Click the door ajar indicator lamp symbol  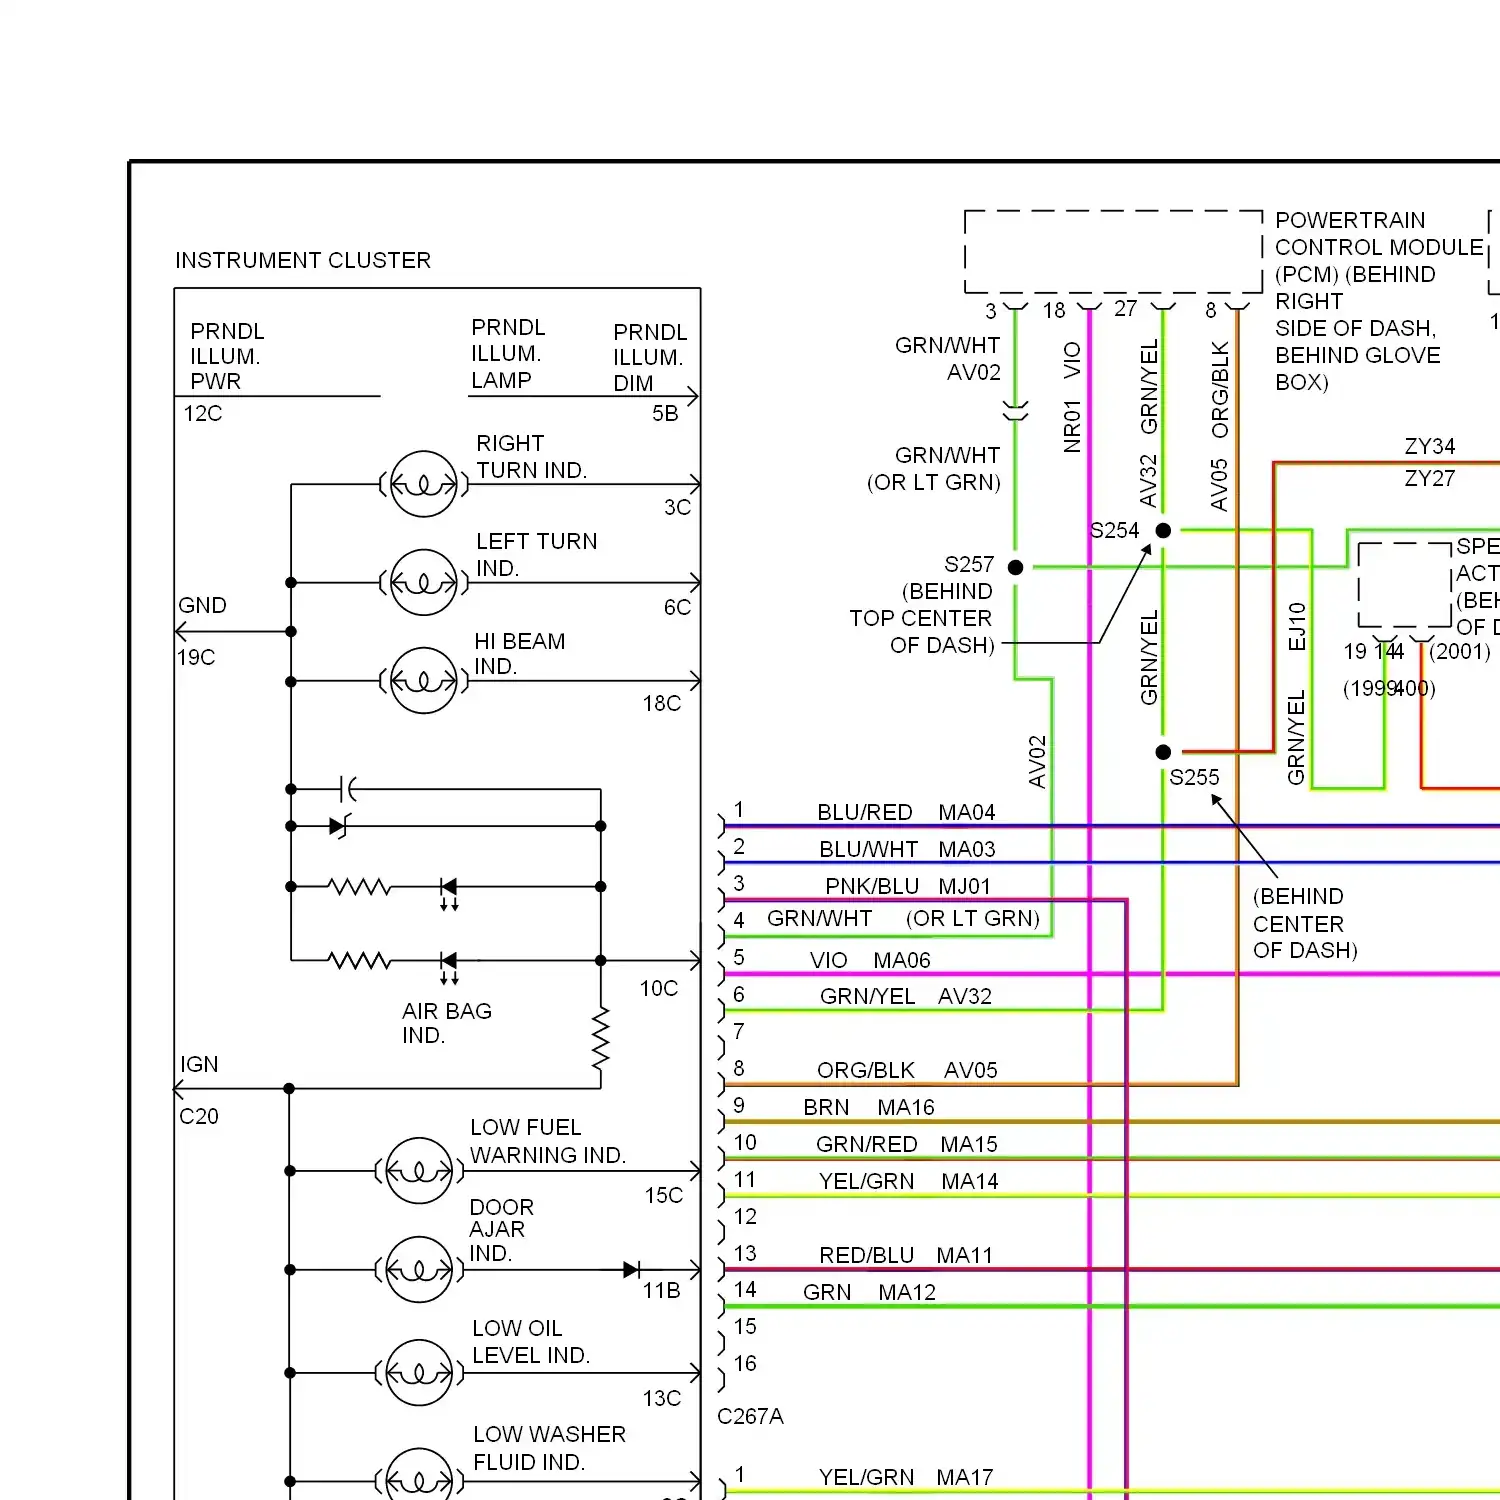[419, 1270]
